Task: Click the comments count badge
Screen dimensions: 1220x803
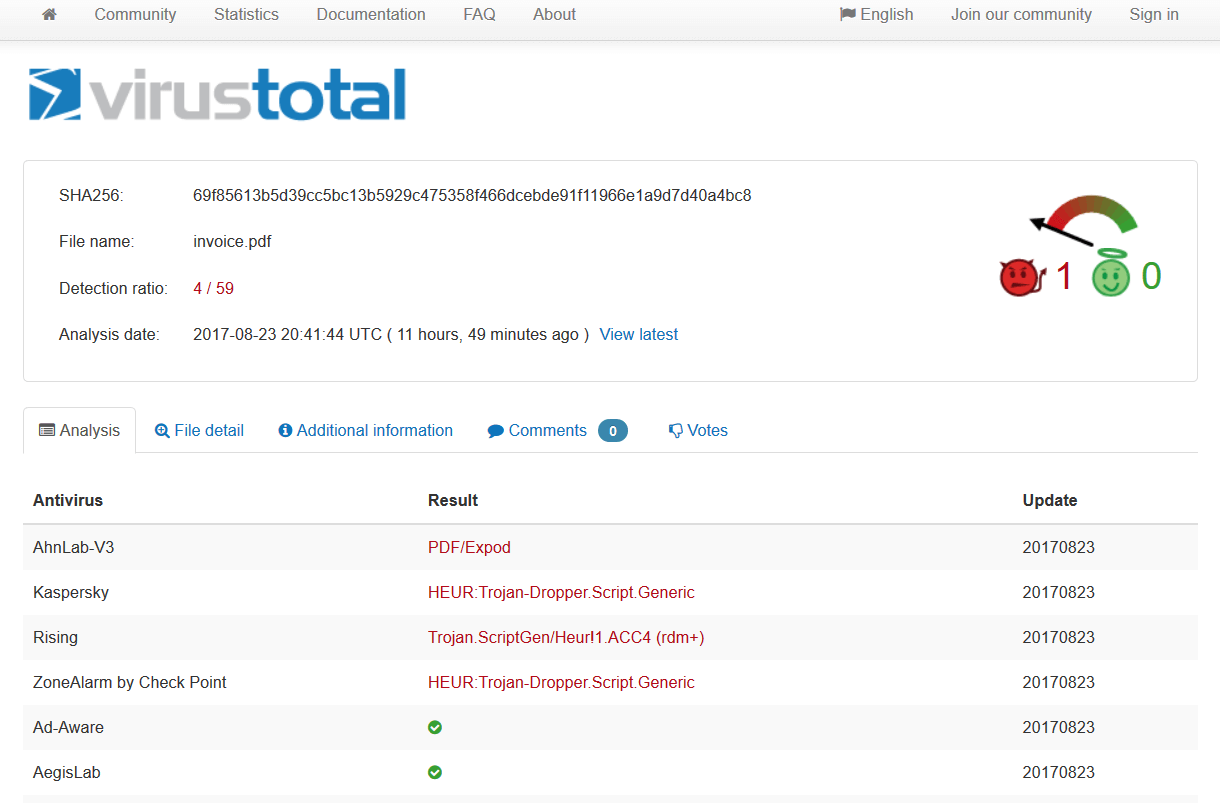Action: 612,431
